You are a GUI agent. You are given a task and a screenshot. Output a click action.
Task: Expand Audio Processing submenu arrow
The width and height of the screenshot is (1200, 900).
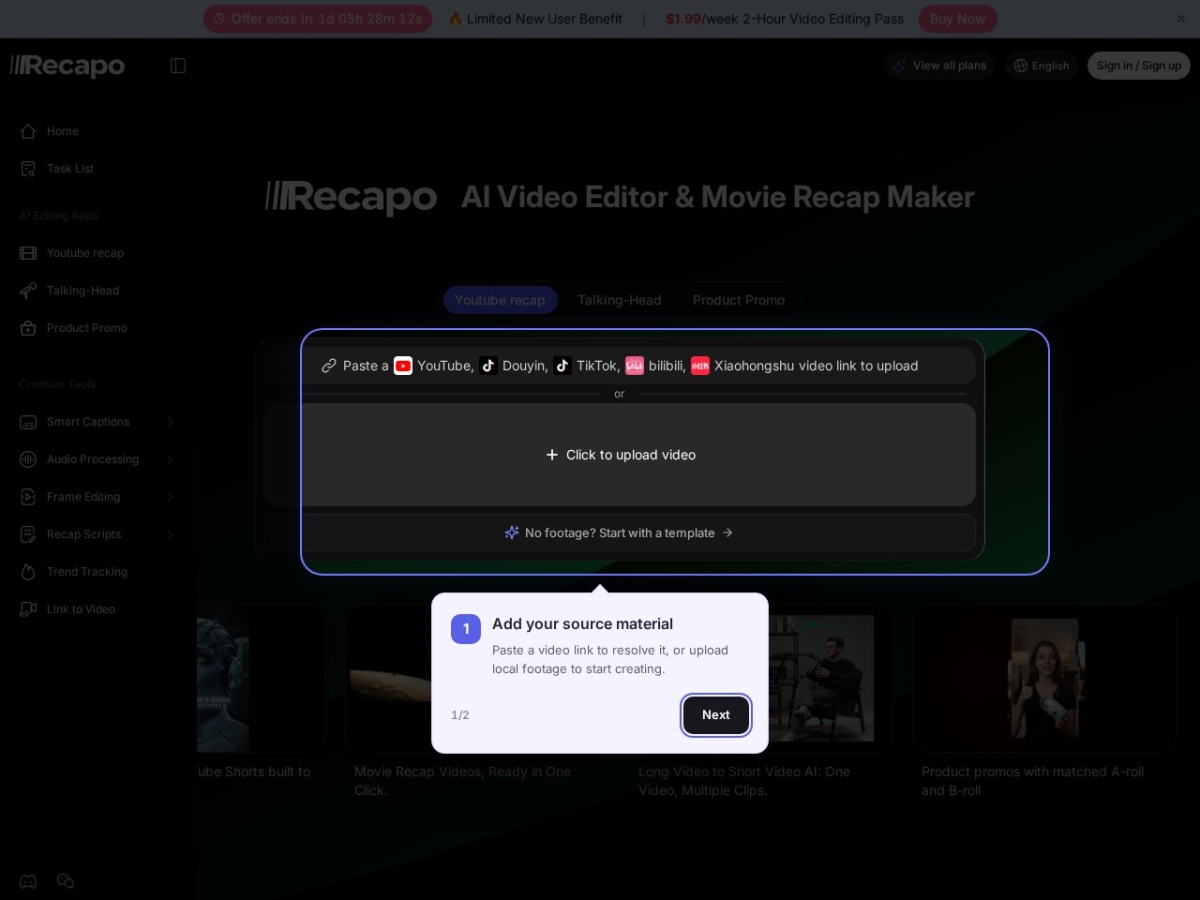[170, 459]
